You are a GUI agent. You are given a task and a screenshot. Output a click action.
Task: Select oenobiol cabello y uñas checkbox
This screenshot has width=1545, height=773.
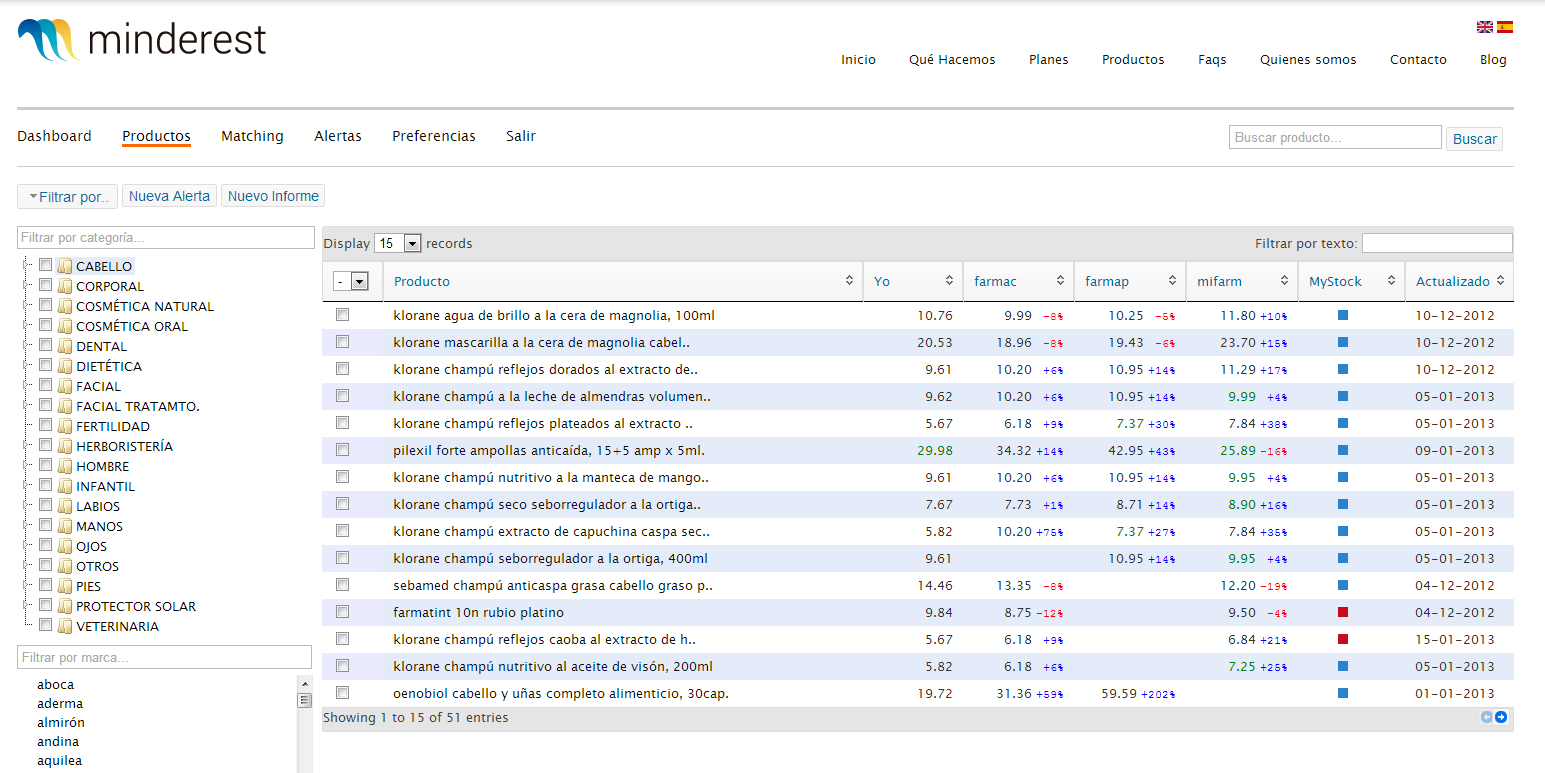pos(343,693)
